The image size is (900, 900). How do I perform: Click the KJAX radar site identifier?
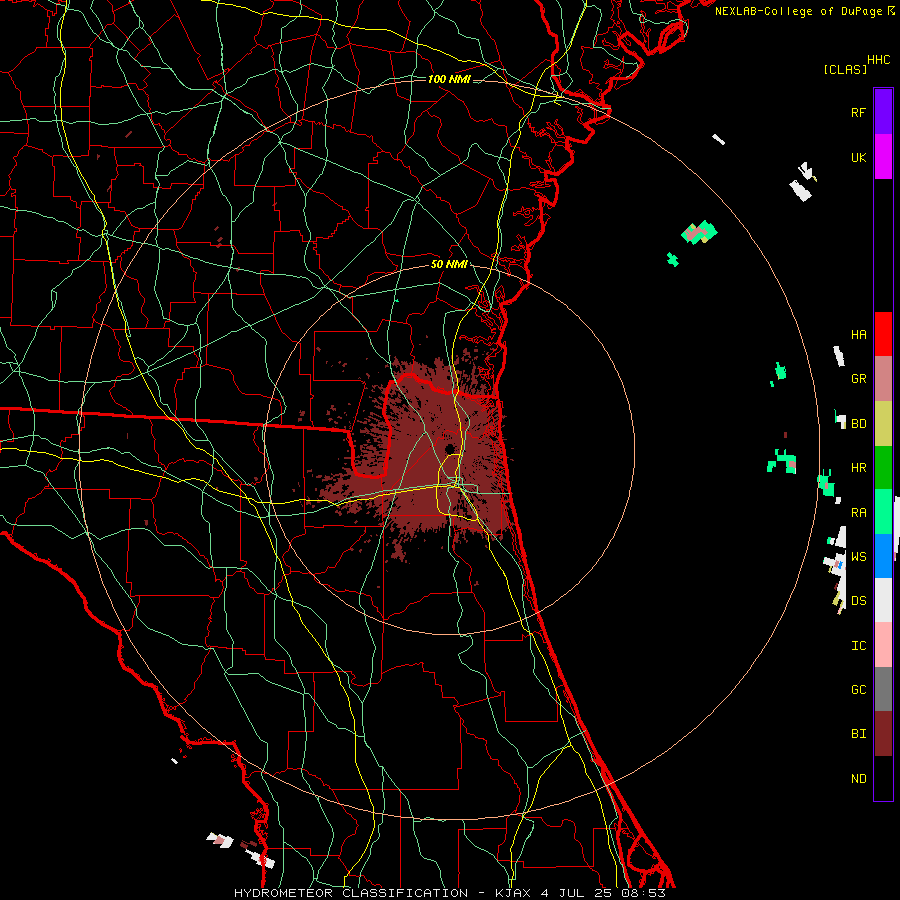(x=514, y=893)
